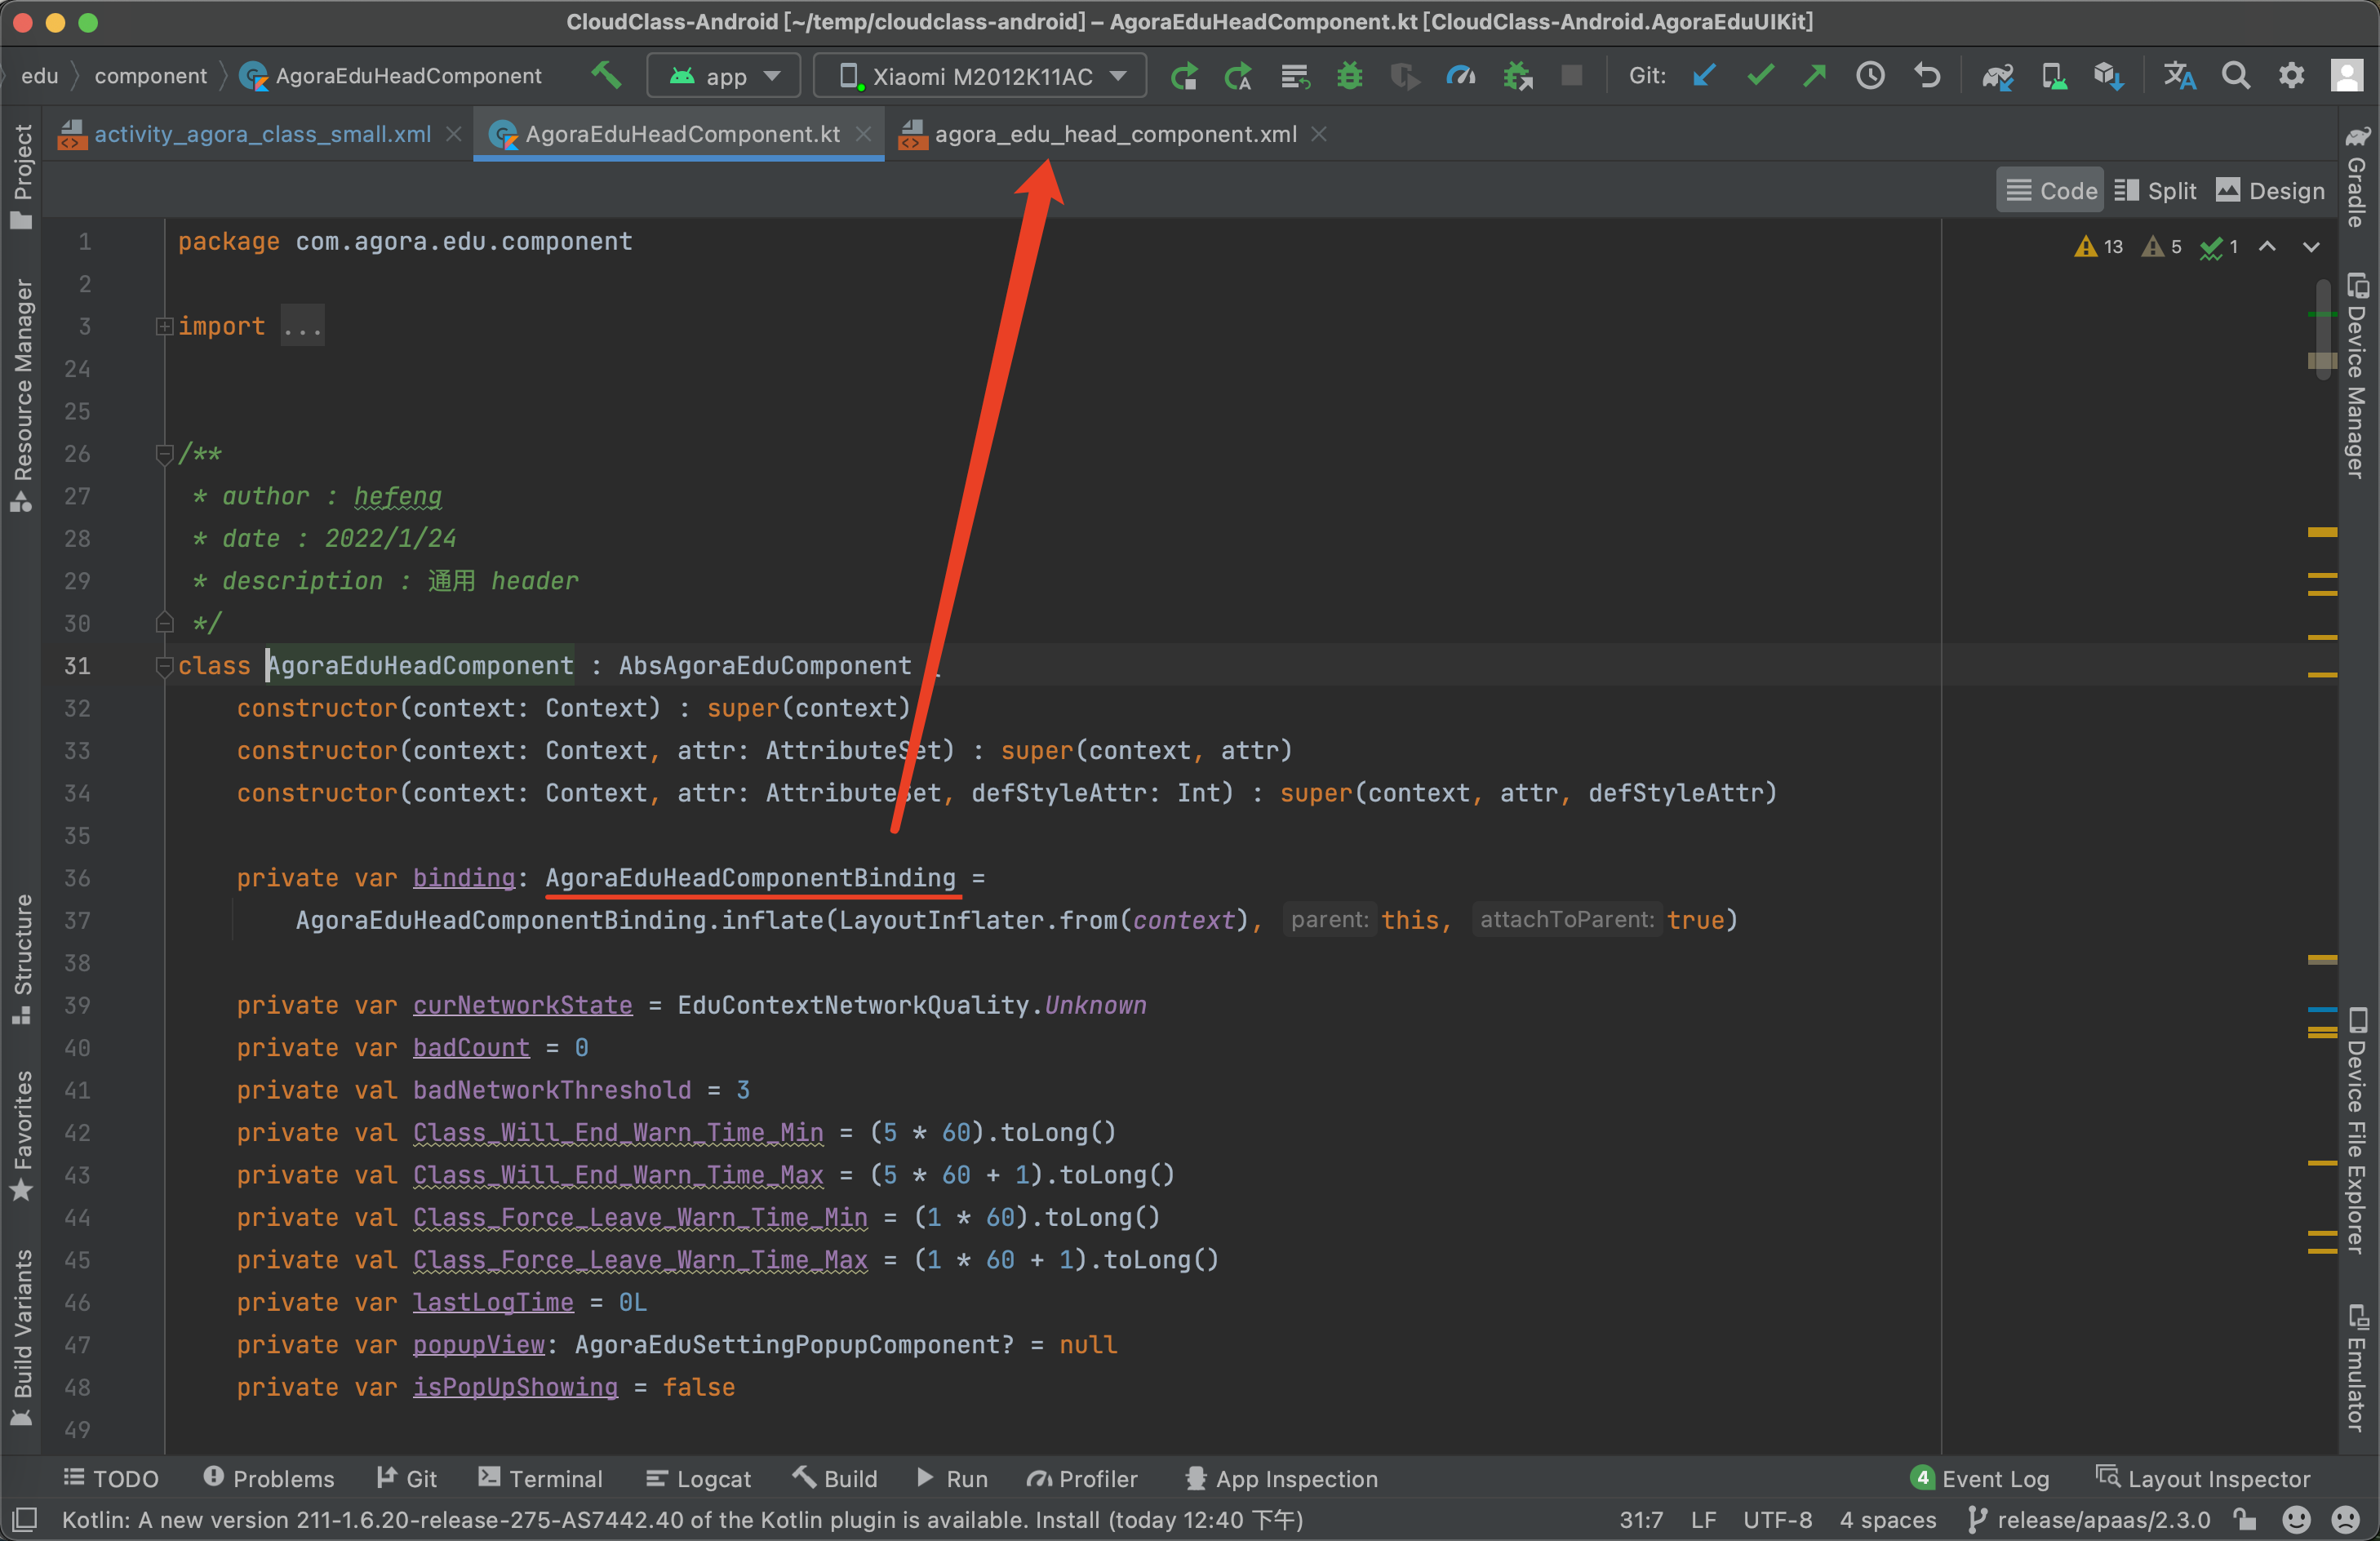2380x1541 pixels.
Task: Toggle tool window bars icon in status bar corner
Action: [25, 1520]
